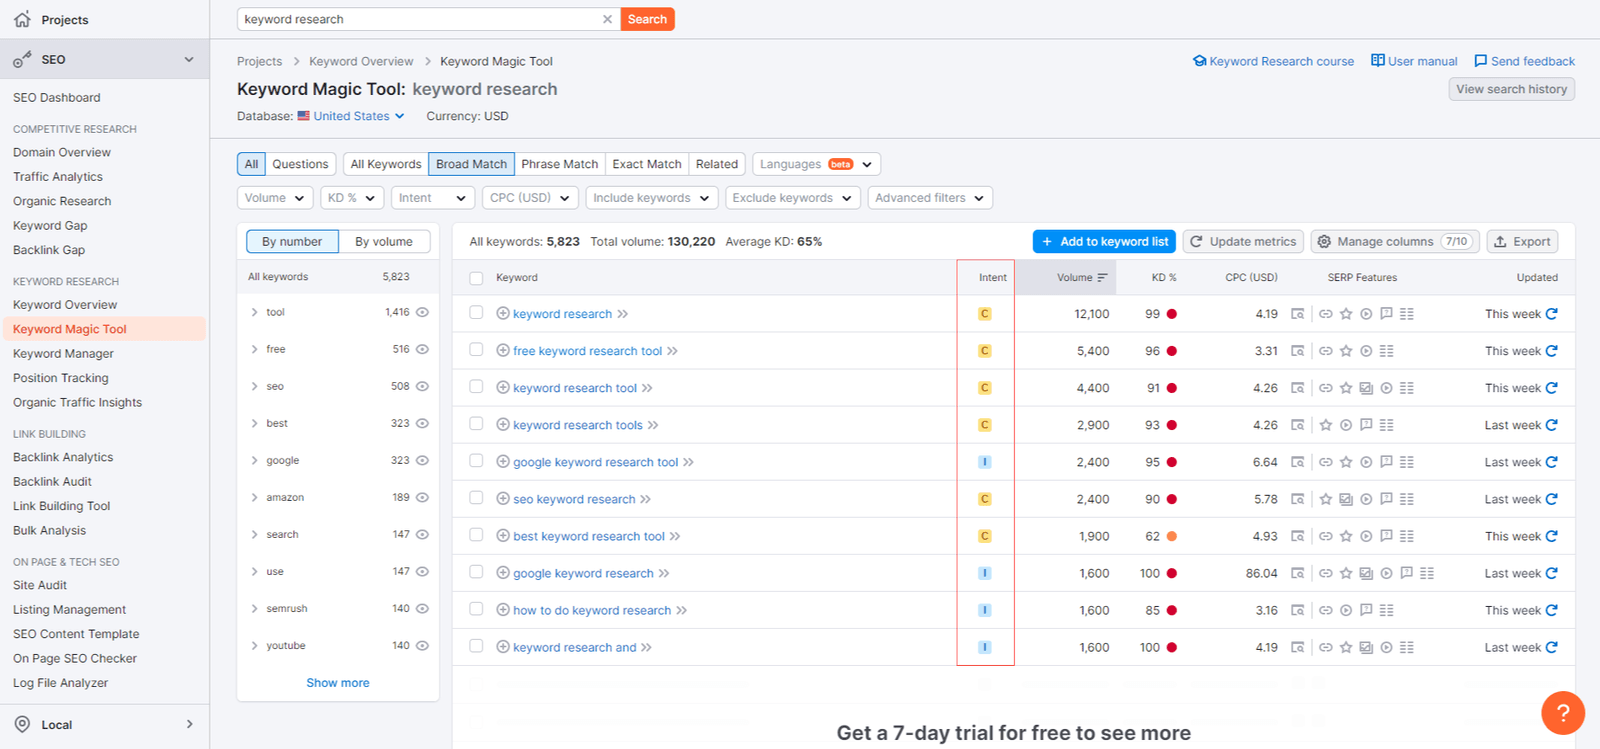Select the Related tab

click(x=717, y=164)
